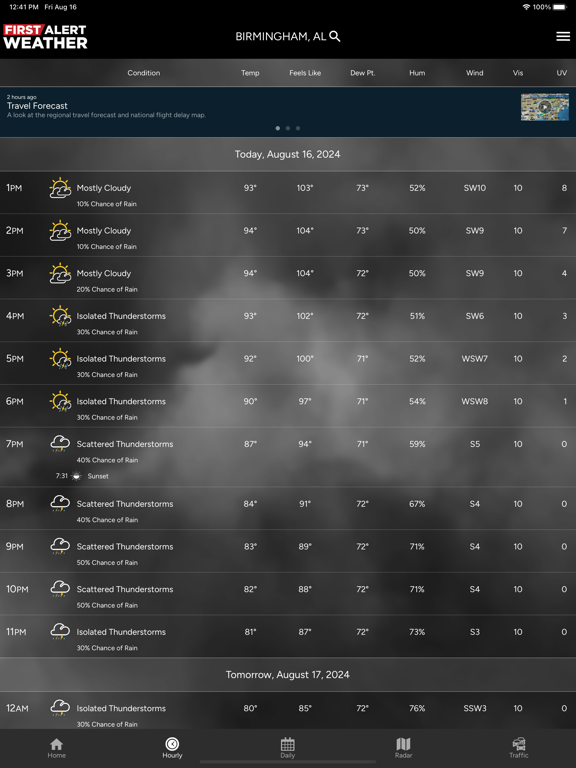The height and width of the screenshot is (768, 576).
Task: Tap the Vis column header
Action: (518, 73)
